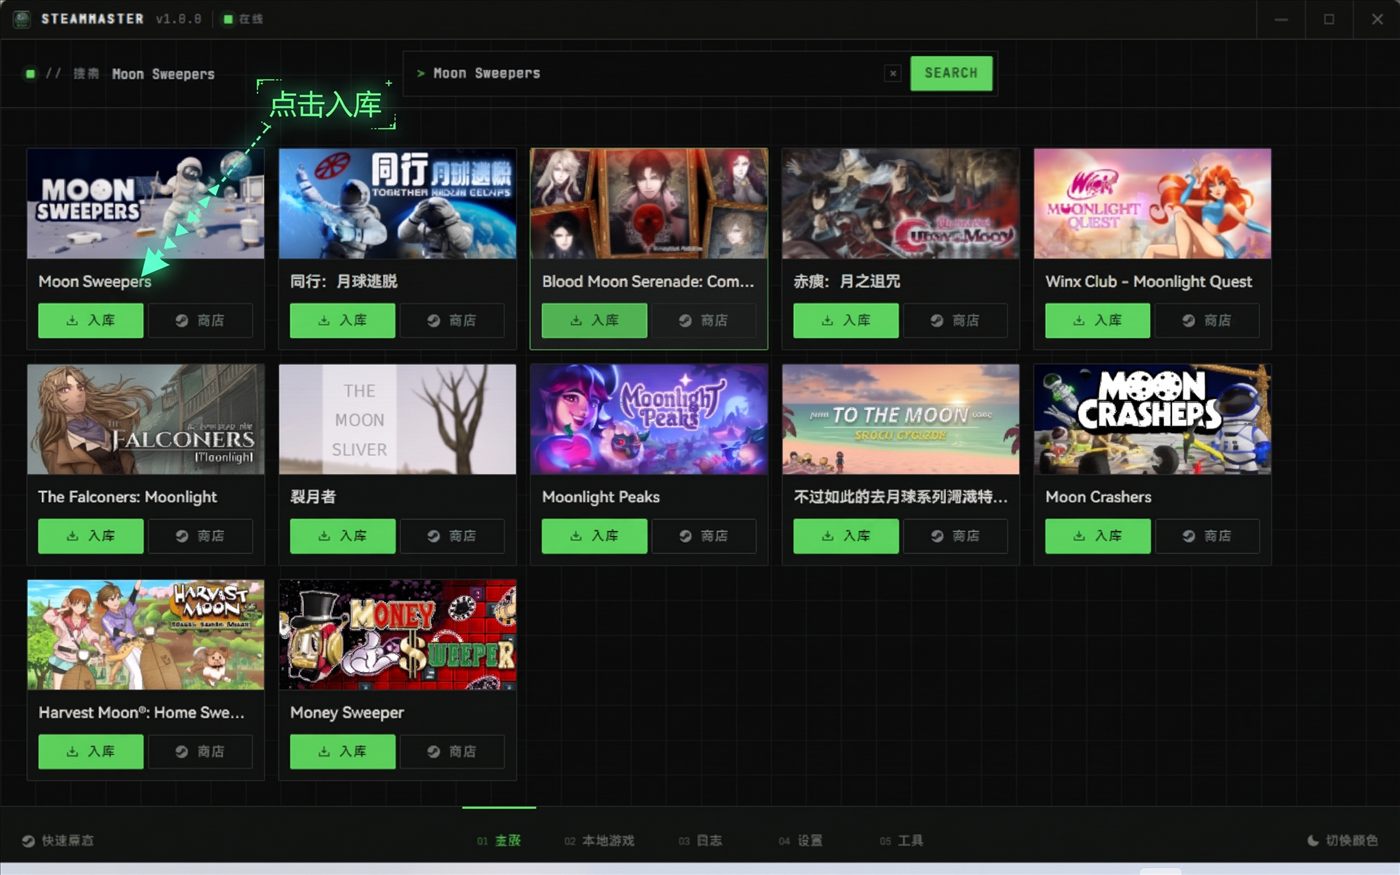The image size is (1400, 875).
Task: Open the store page for Moon Sweepers
Action: click(x=200, y=321)
